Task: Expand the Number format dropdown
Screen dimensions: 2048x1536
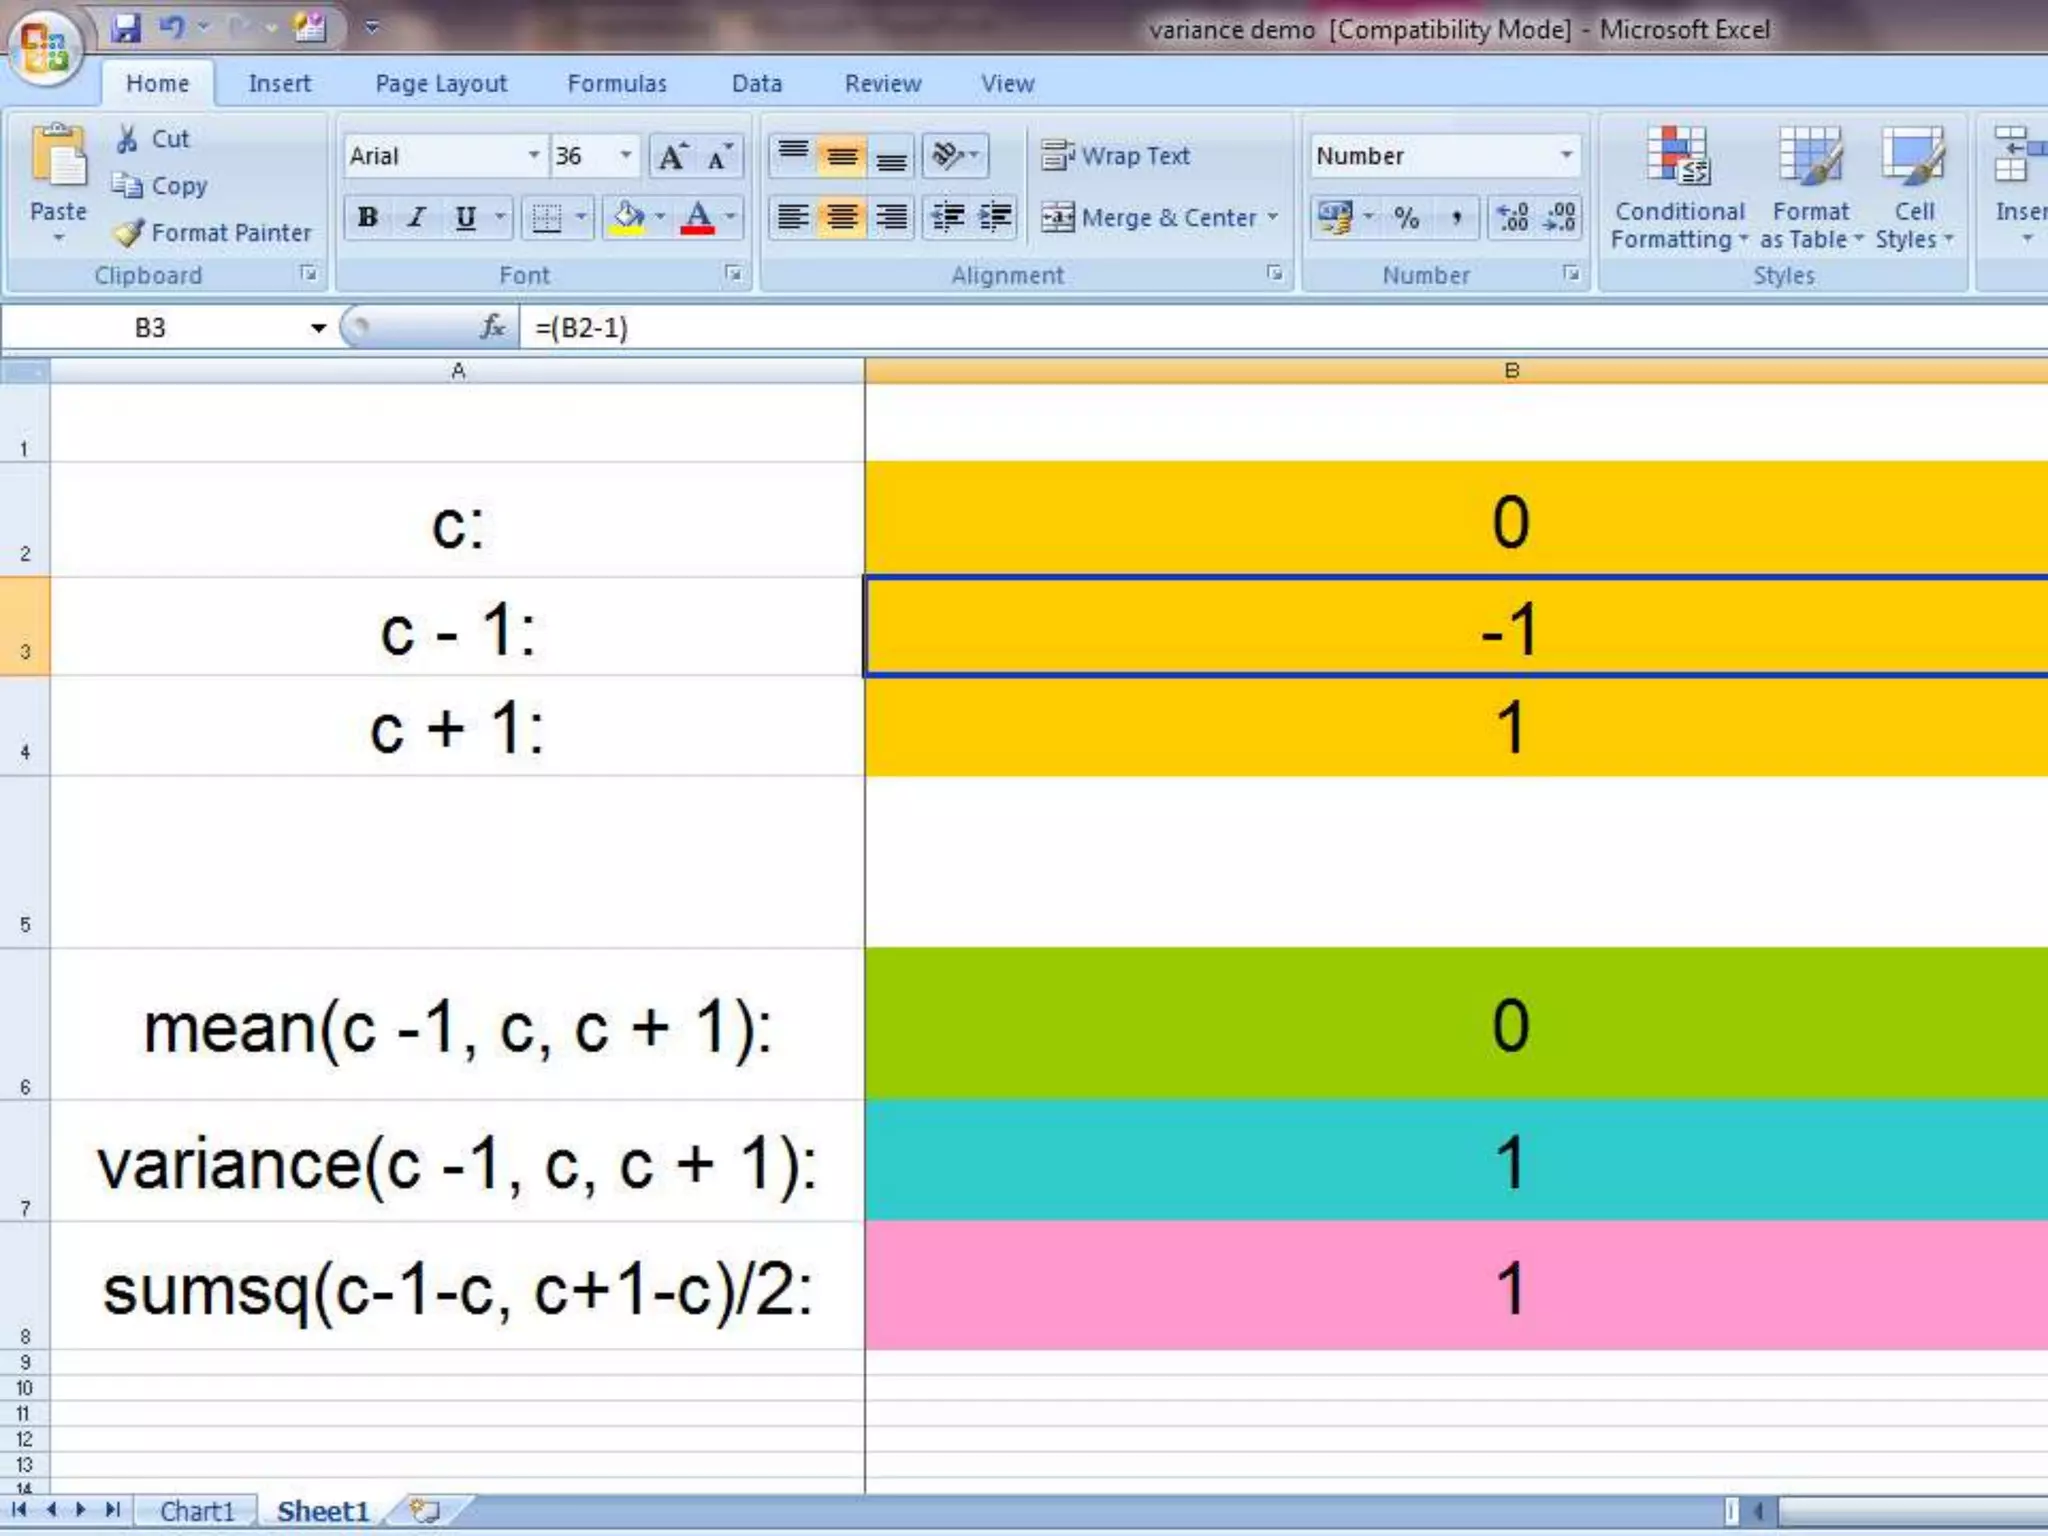Action: pos(1566,156)
